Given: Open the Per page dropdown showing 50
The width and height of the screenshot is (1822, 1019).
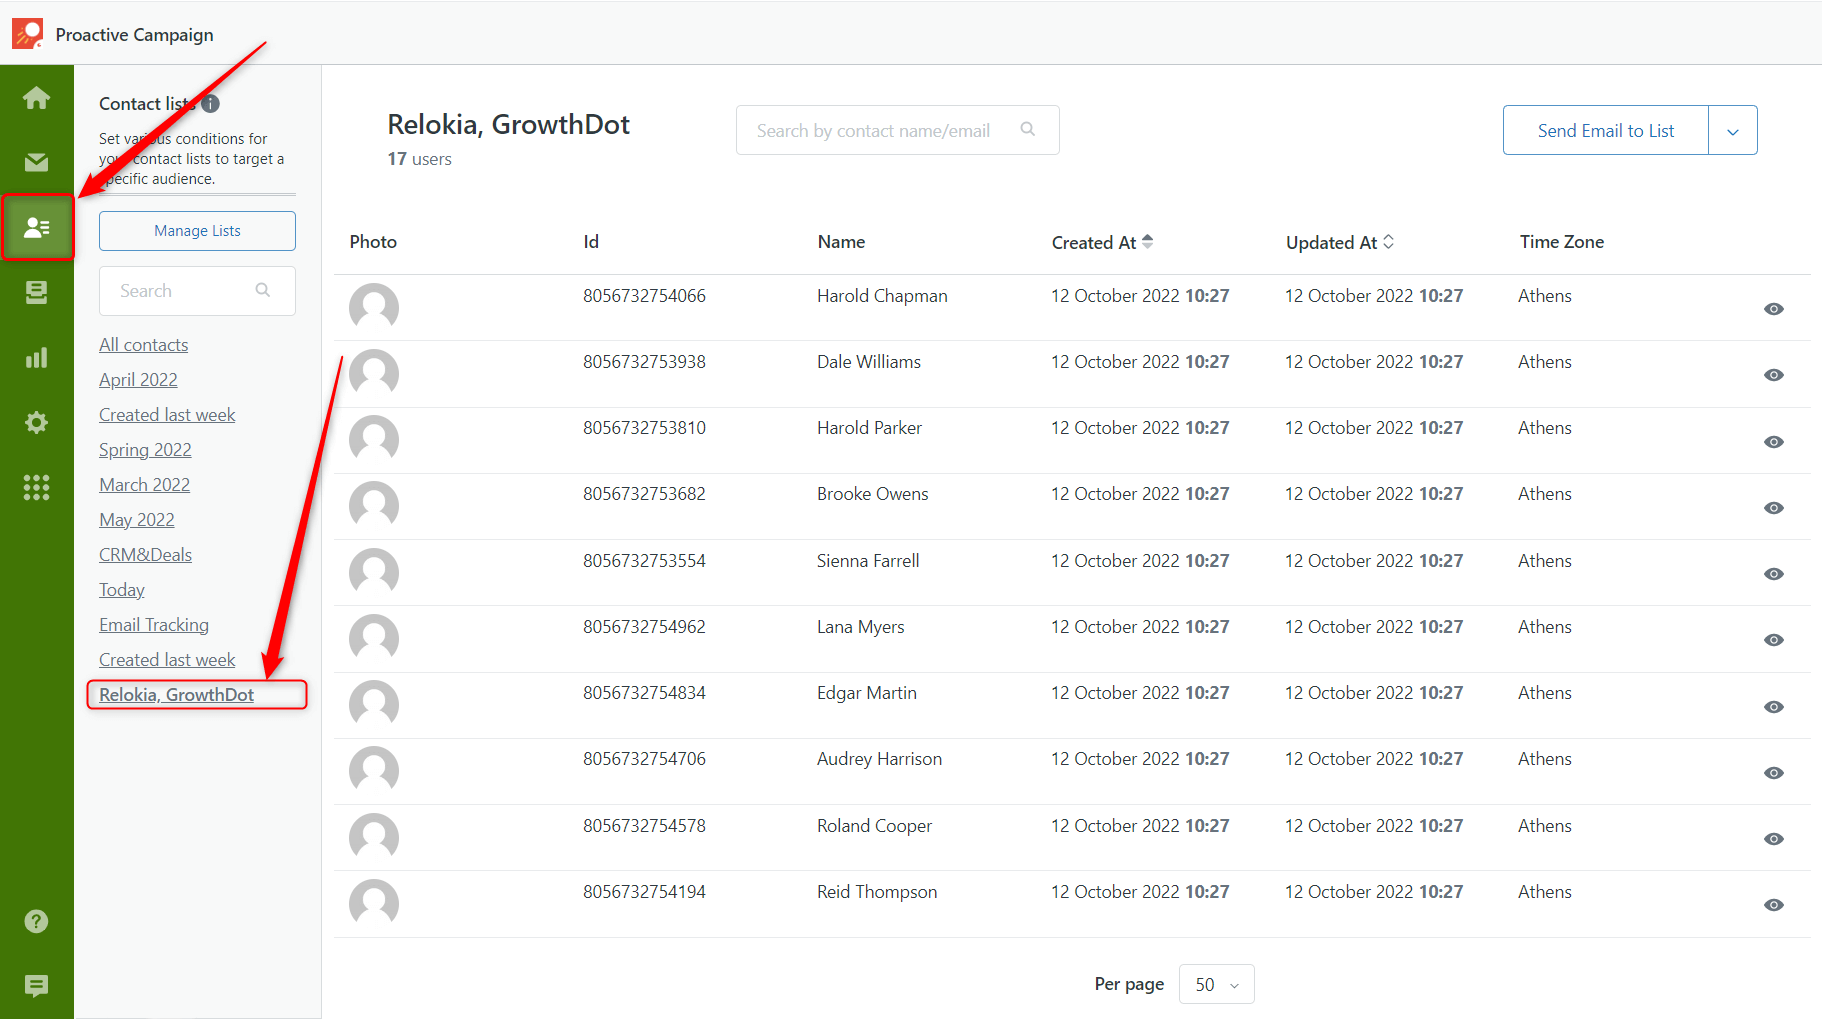Looking at the screenshot, I should click(1216, 984).
